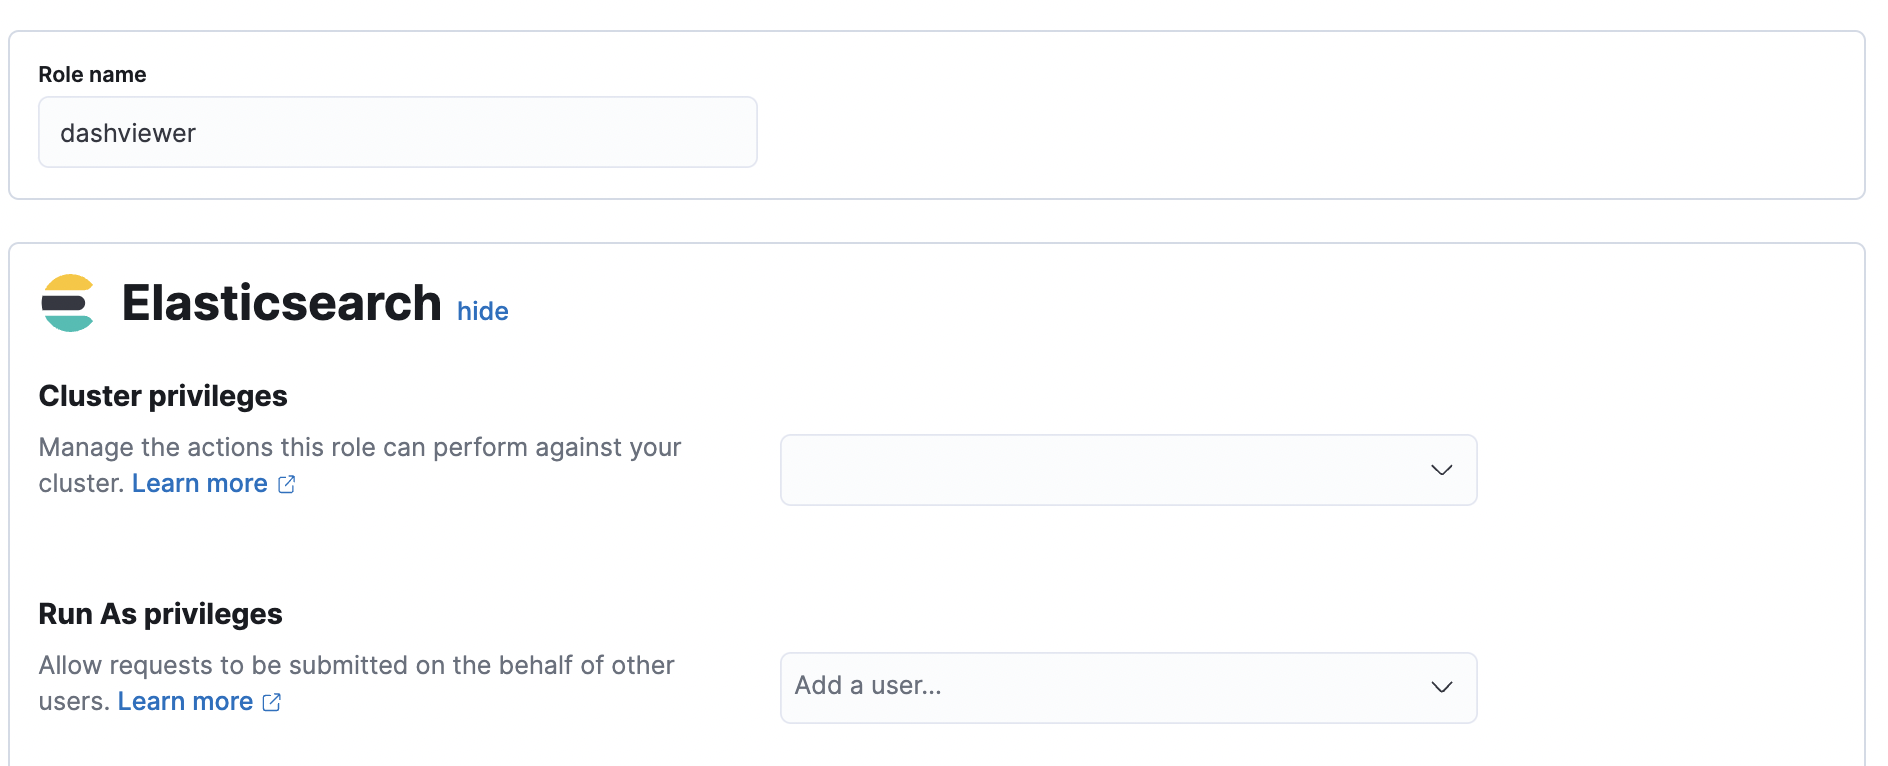Screen dimensions: 1888x766
Task: Expand the Cluster privileges dropdown chevron
Action: coord(1441,470)
